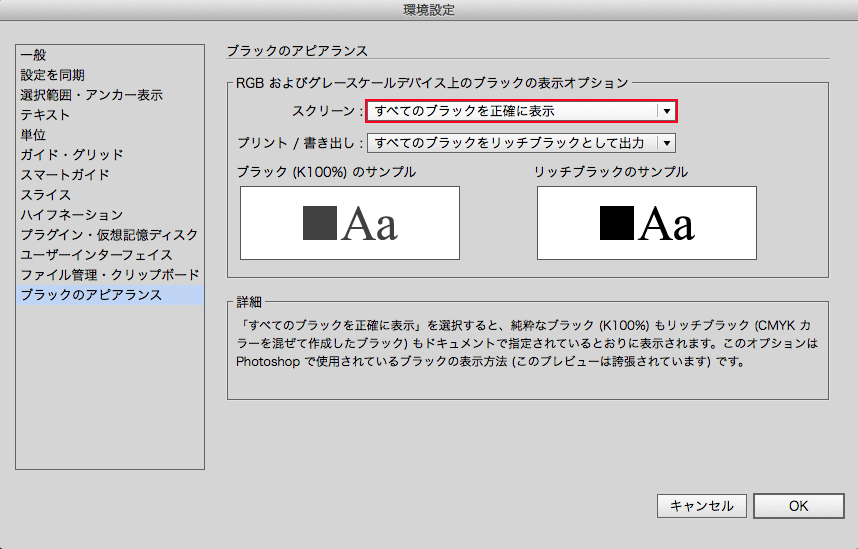Select 一般 in the preferences list
Viewport: 858px width, 549px height.
[109, 55]
